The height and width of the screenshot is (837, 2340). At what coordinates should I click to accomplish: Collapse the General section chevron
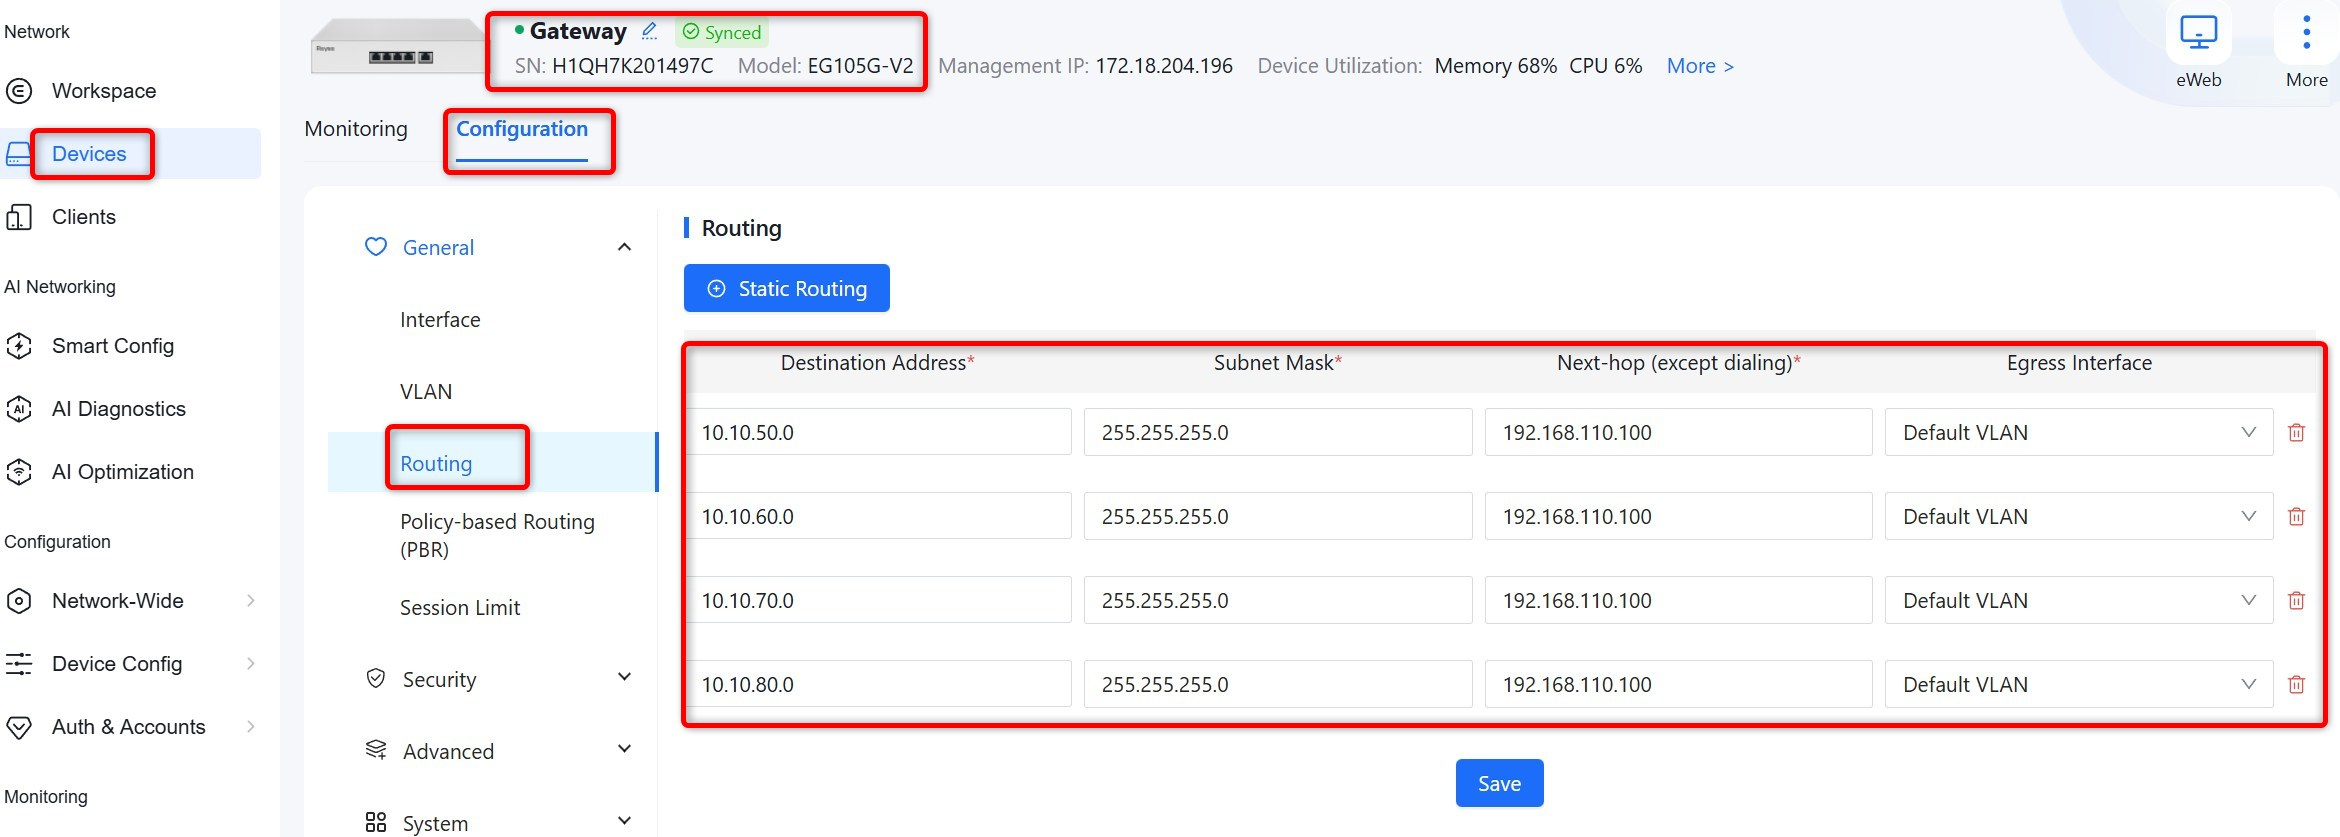[625, 247]
